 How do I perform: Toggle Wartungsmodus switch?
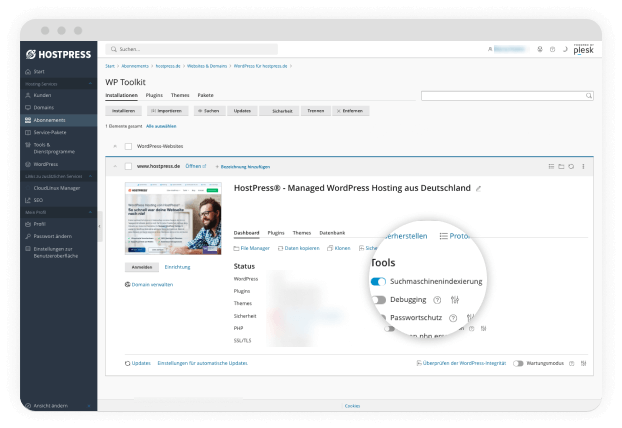tap(518, 363)
